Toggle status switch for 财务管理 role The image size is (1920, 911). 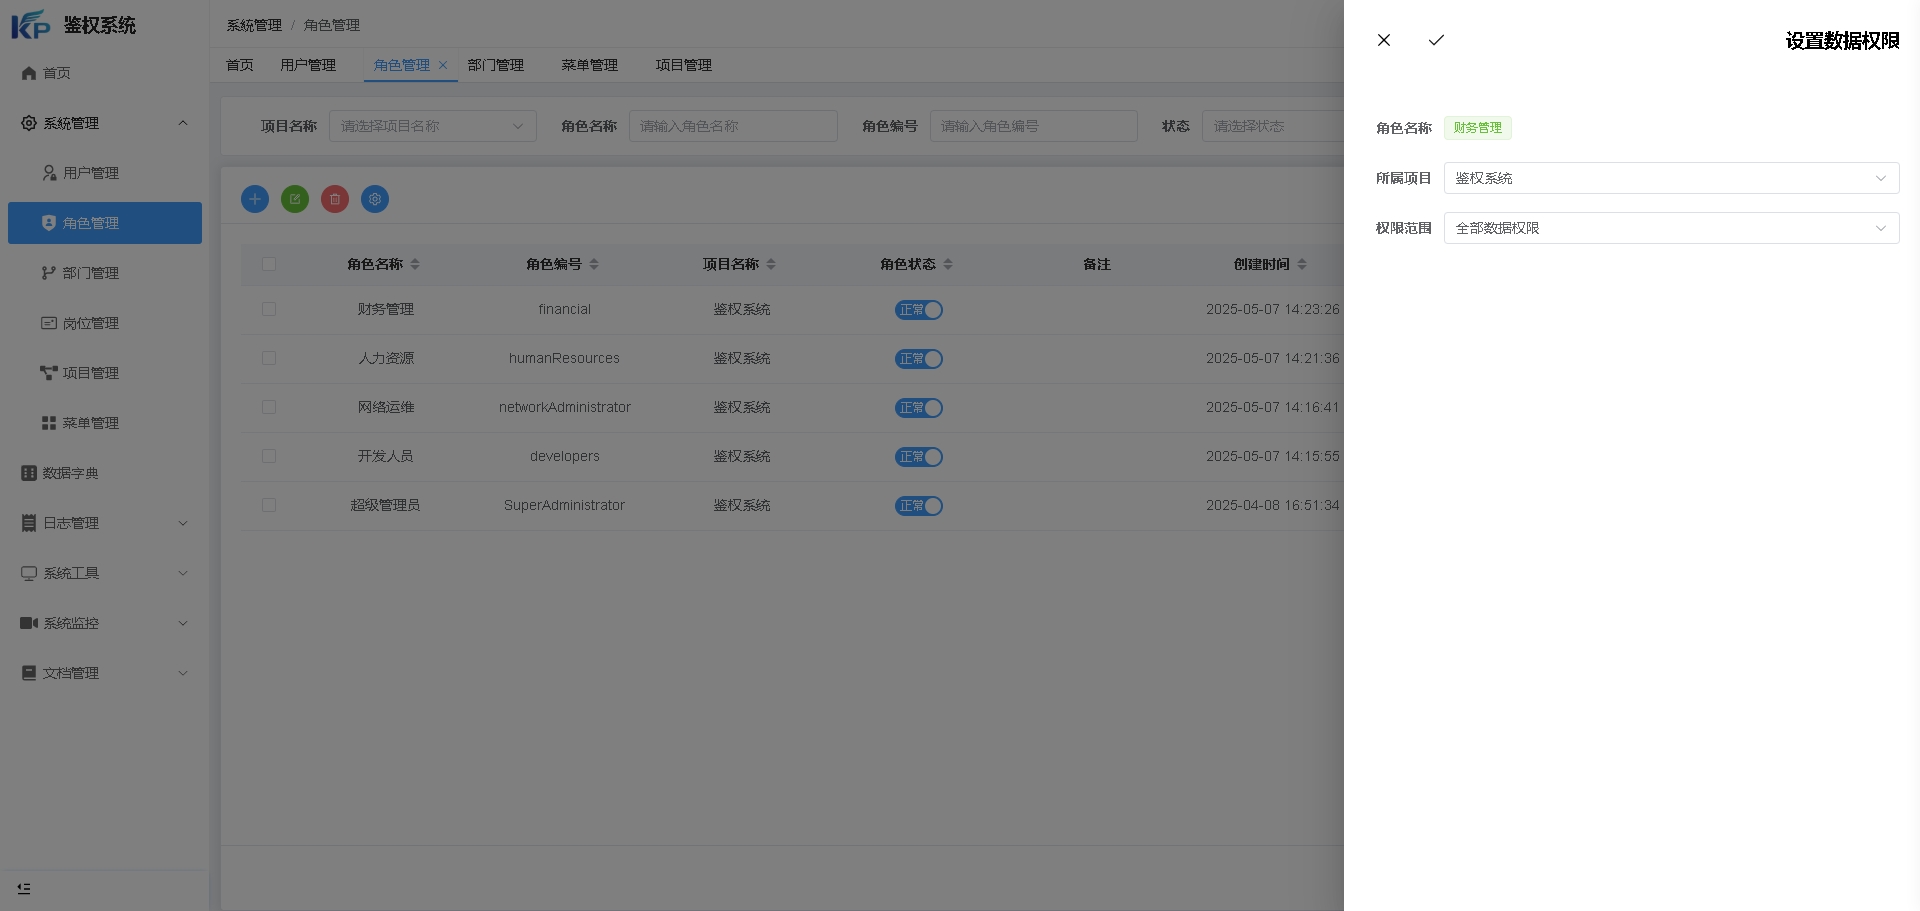click(x=918, y=310)
